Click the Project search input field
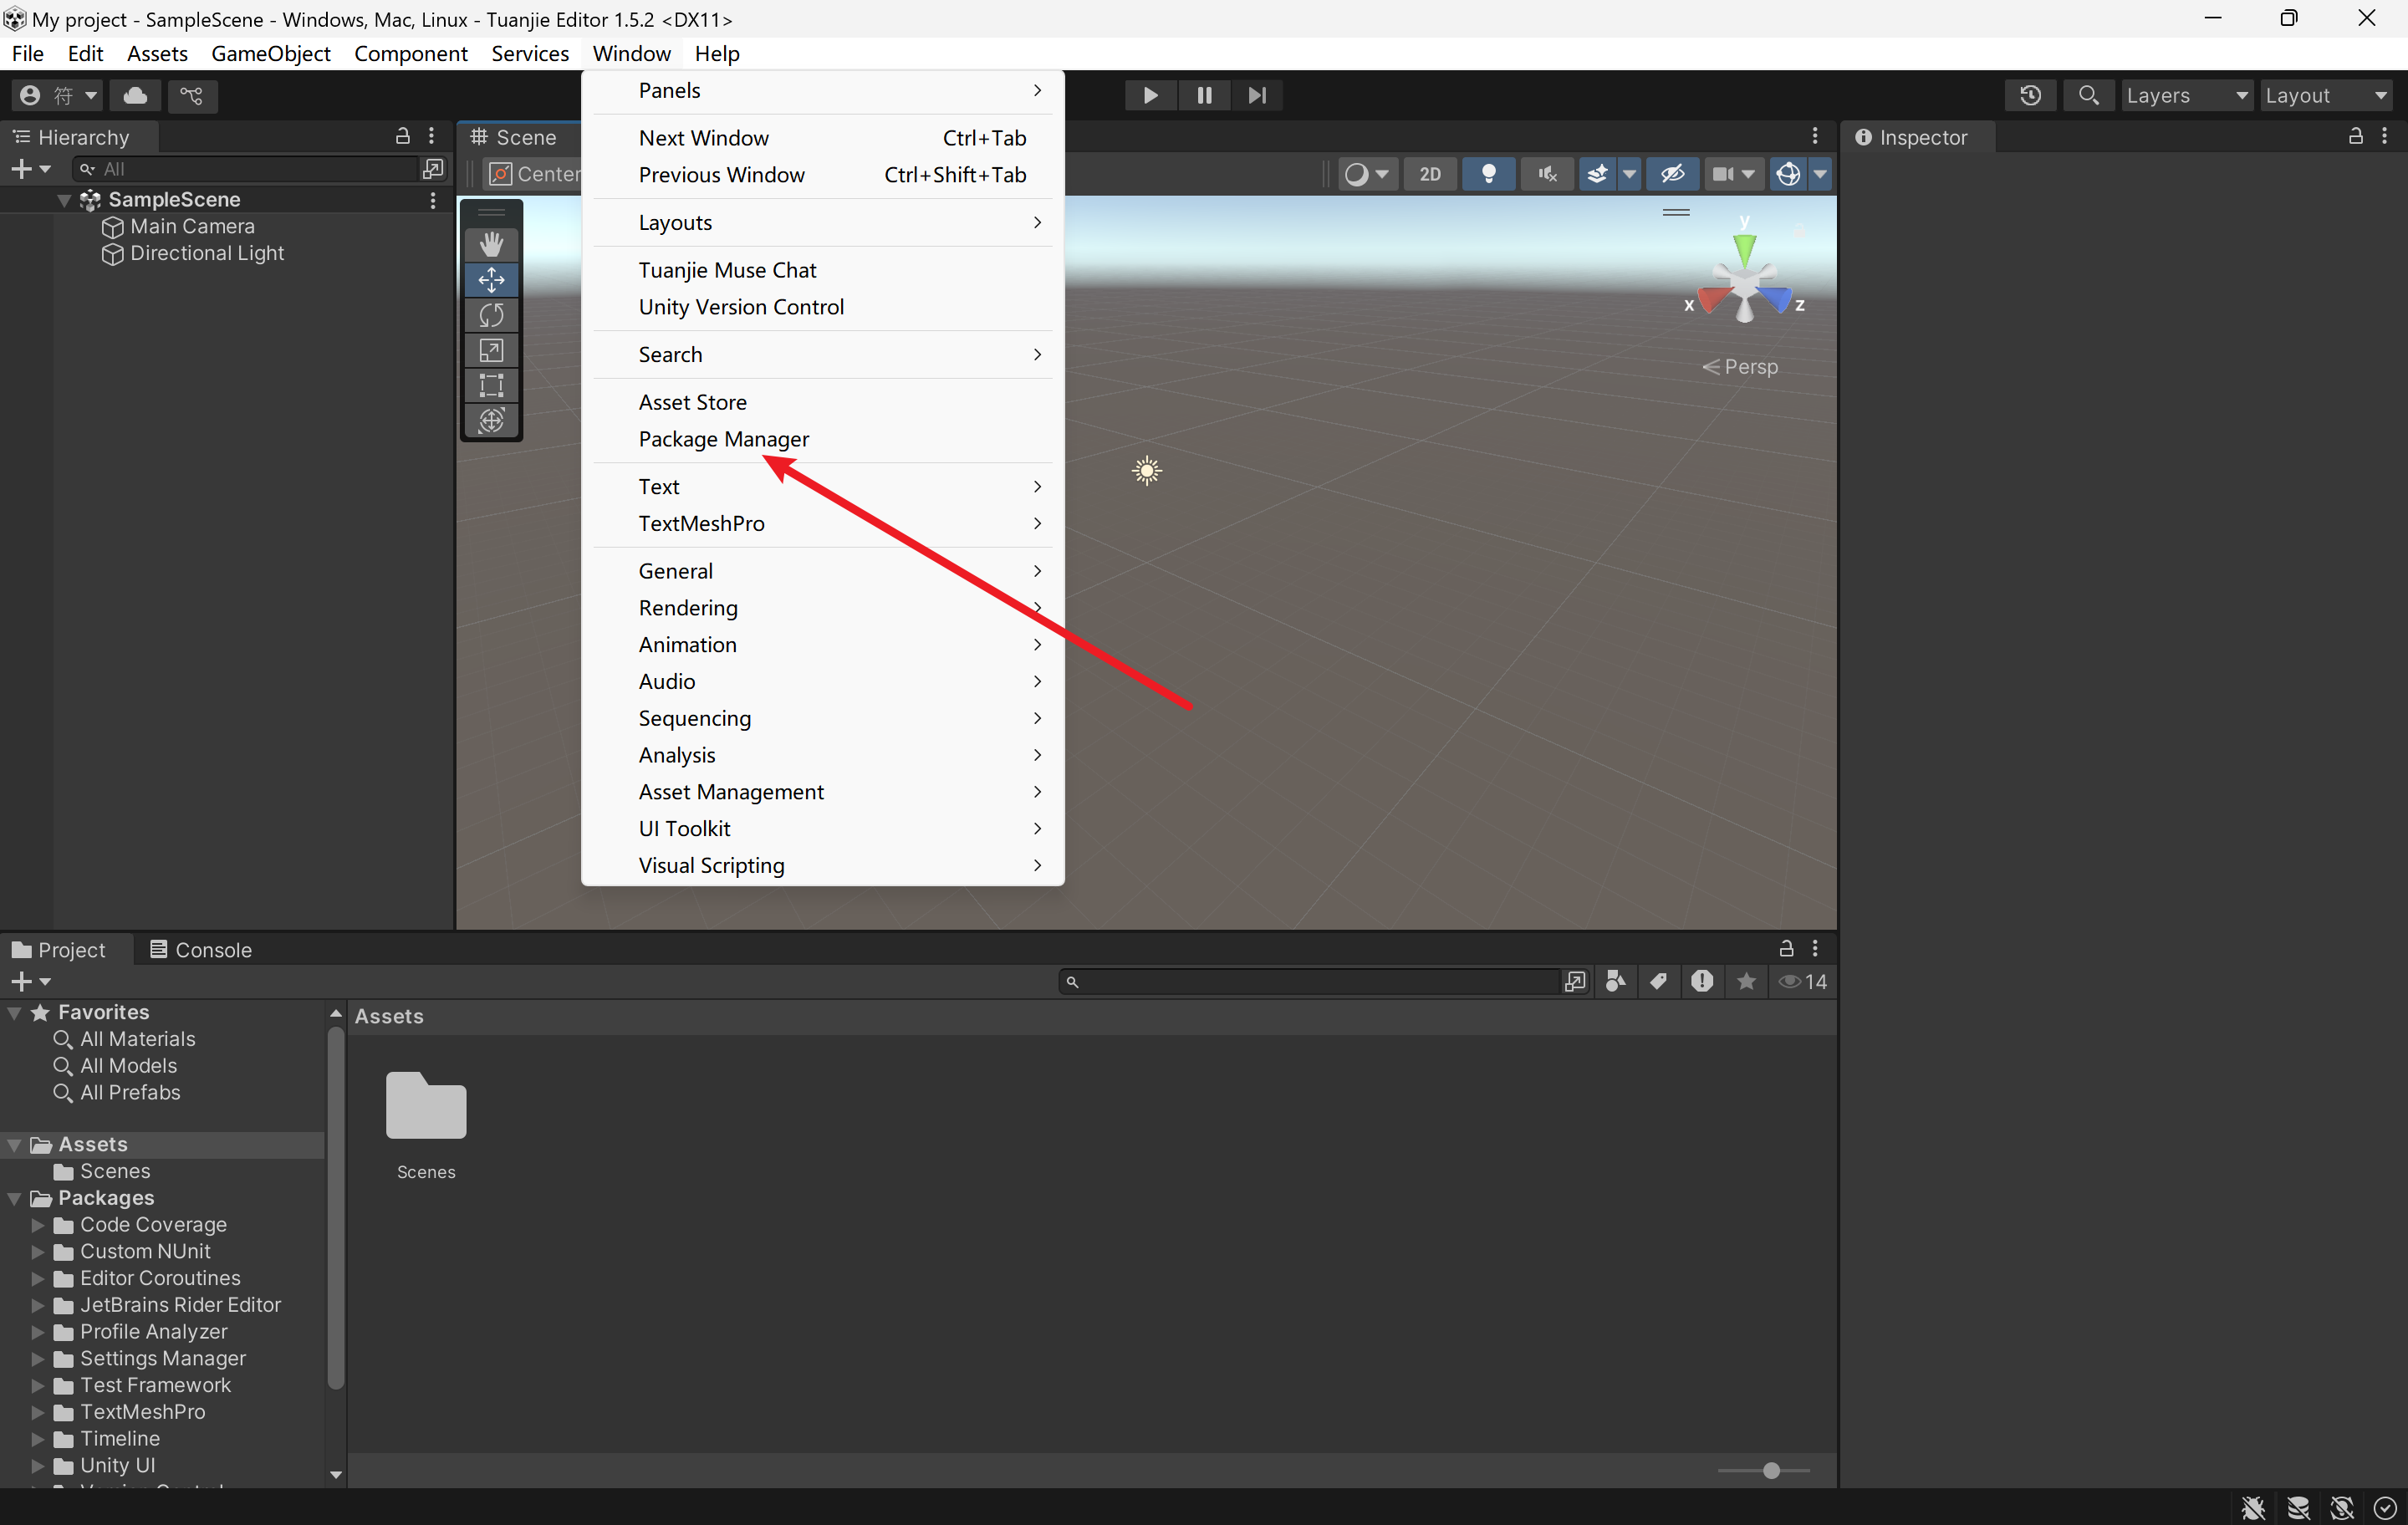Image resolution: width=2408 pixels, height=1525 pixels. pos(1310,981)
